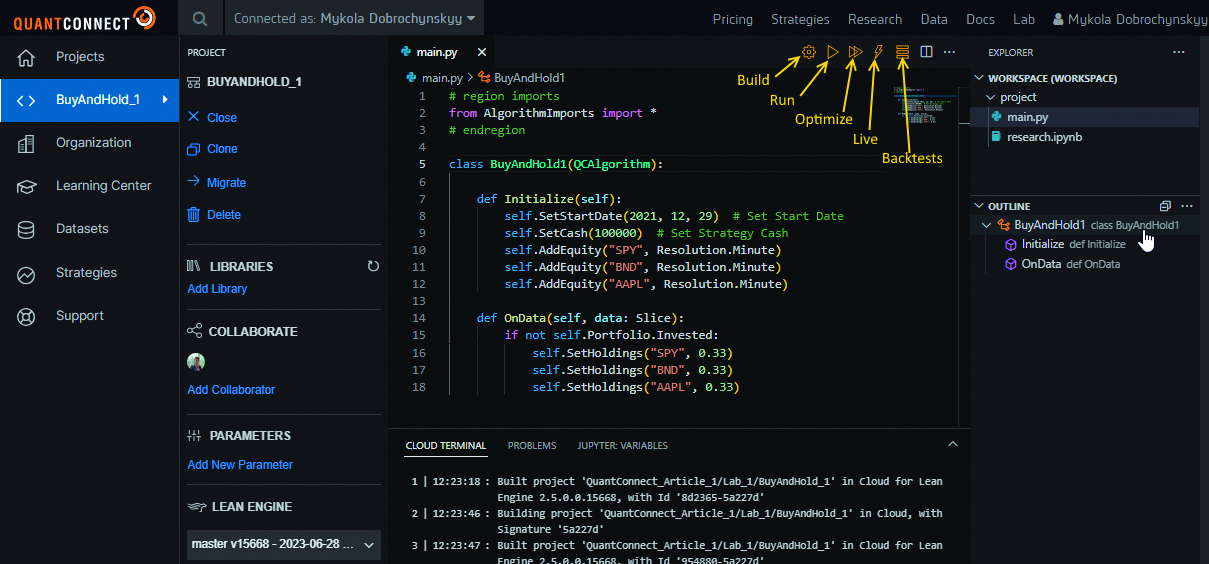Collapse BuyAndHold1 class in outline
The height and width of the screenshot is (564, 1209).
click(987, 225)
